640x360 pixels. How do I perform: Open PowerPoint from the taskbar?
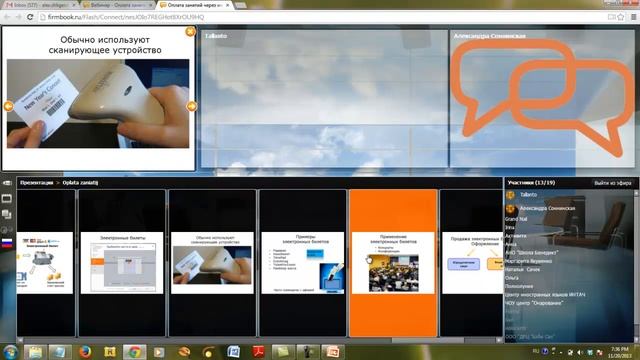coord(332,352)
